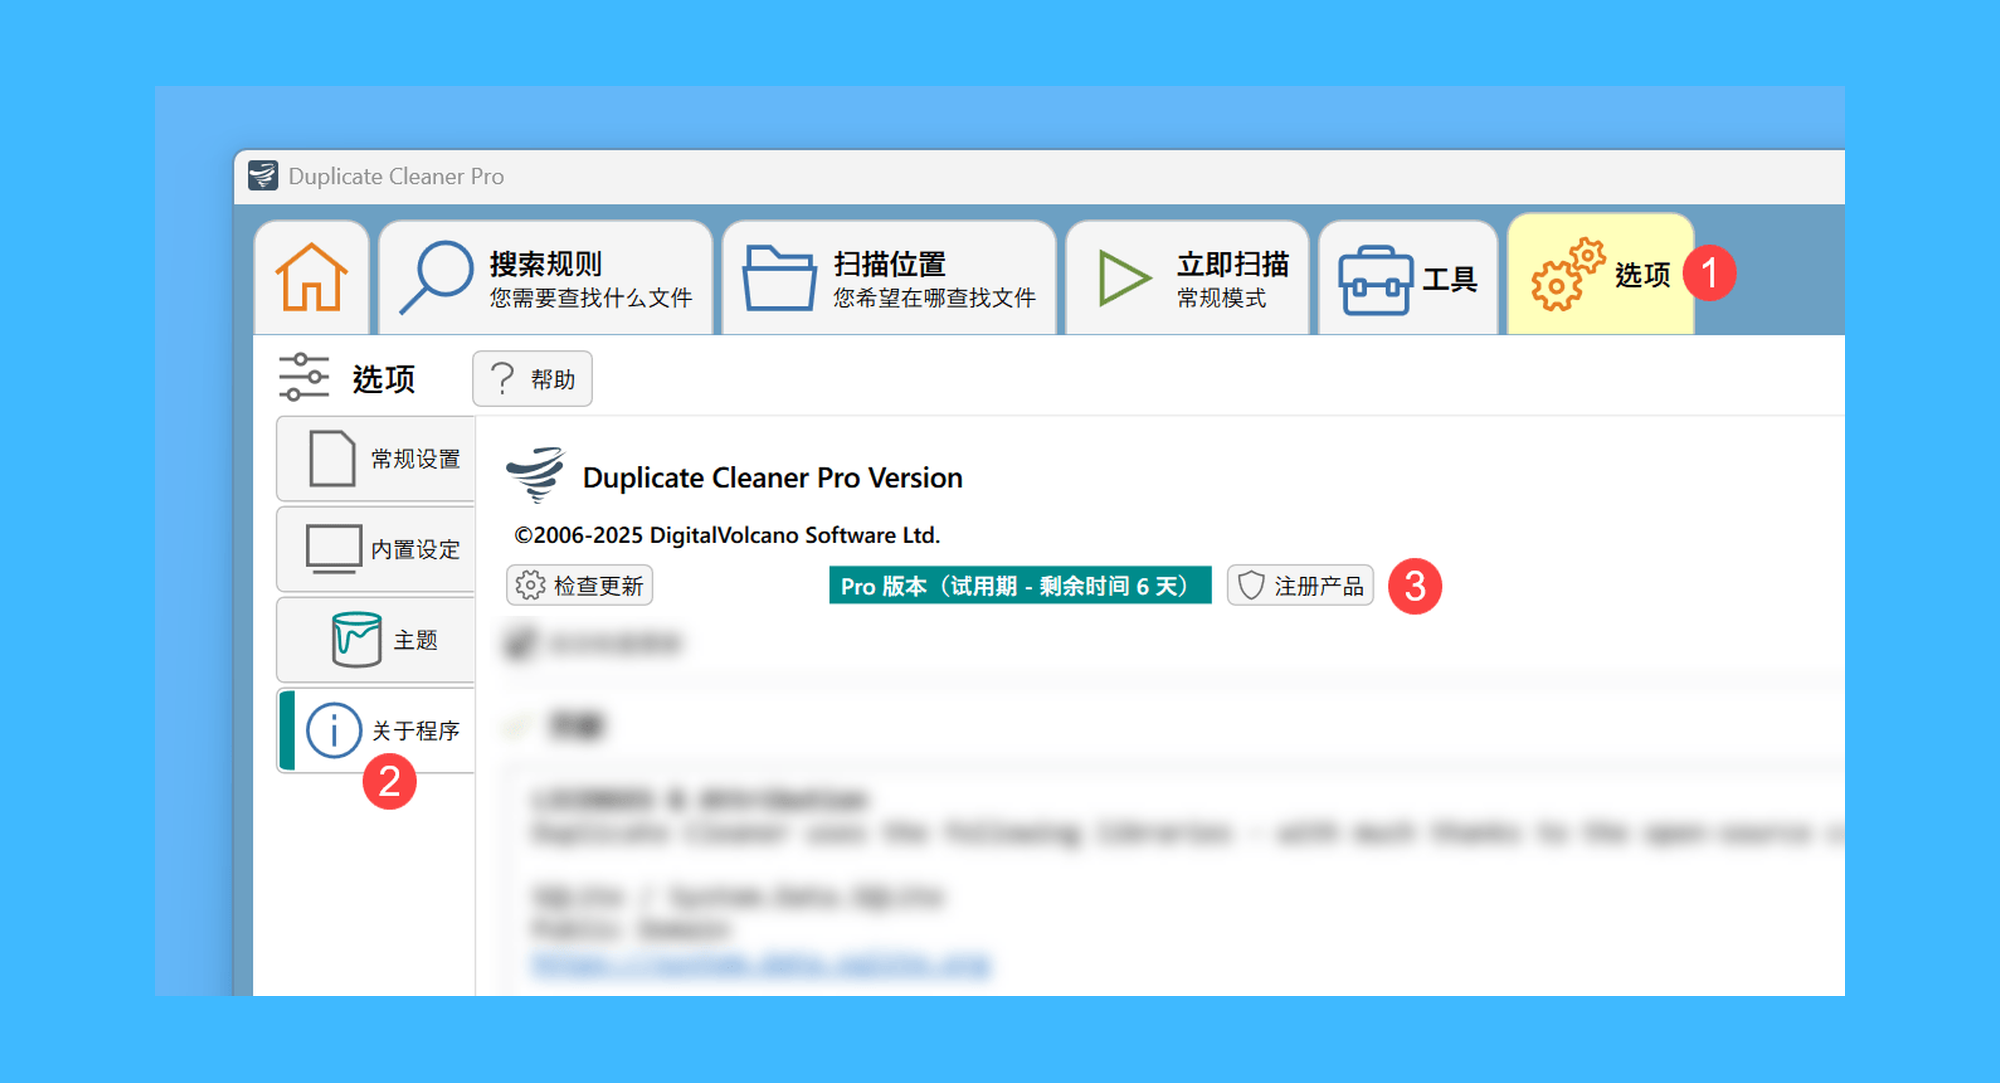Image resolution: width=2000 pixels, height=1083 pixels.
Task: Open the Home tab with house icon
Action: (x=311, y=278)
